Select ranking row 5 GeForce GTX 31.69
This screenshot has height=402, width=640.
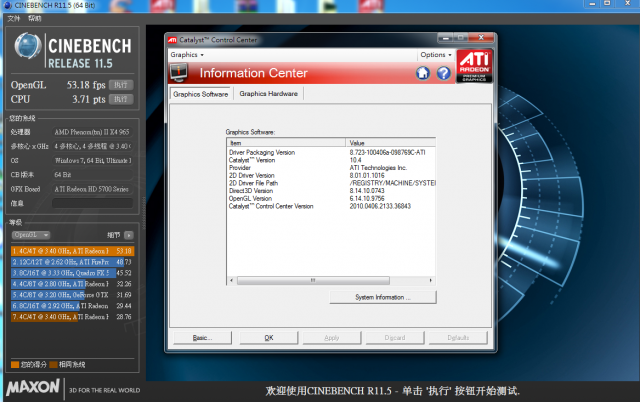pos(72,295)
